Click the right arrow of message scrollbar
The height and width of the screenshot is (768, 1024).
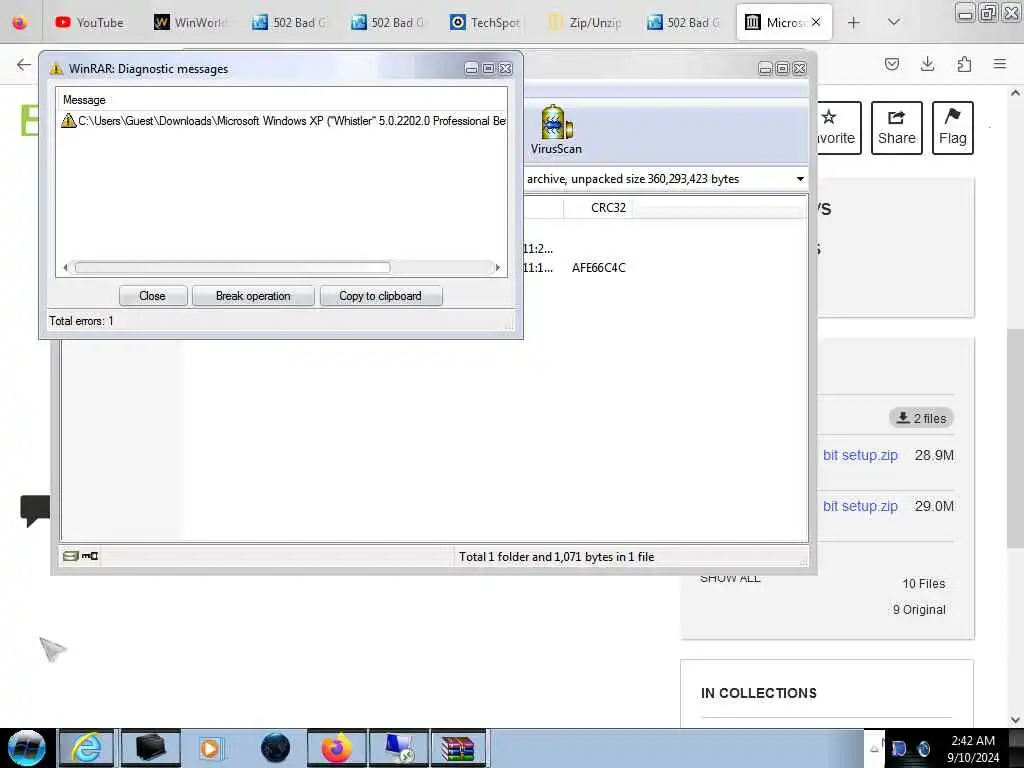[x=498, y=267]
